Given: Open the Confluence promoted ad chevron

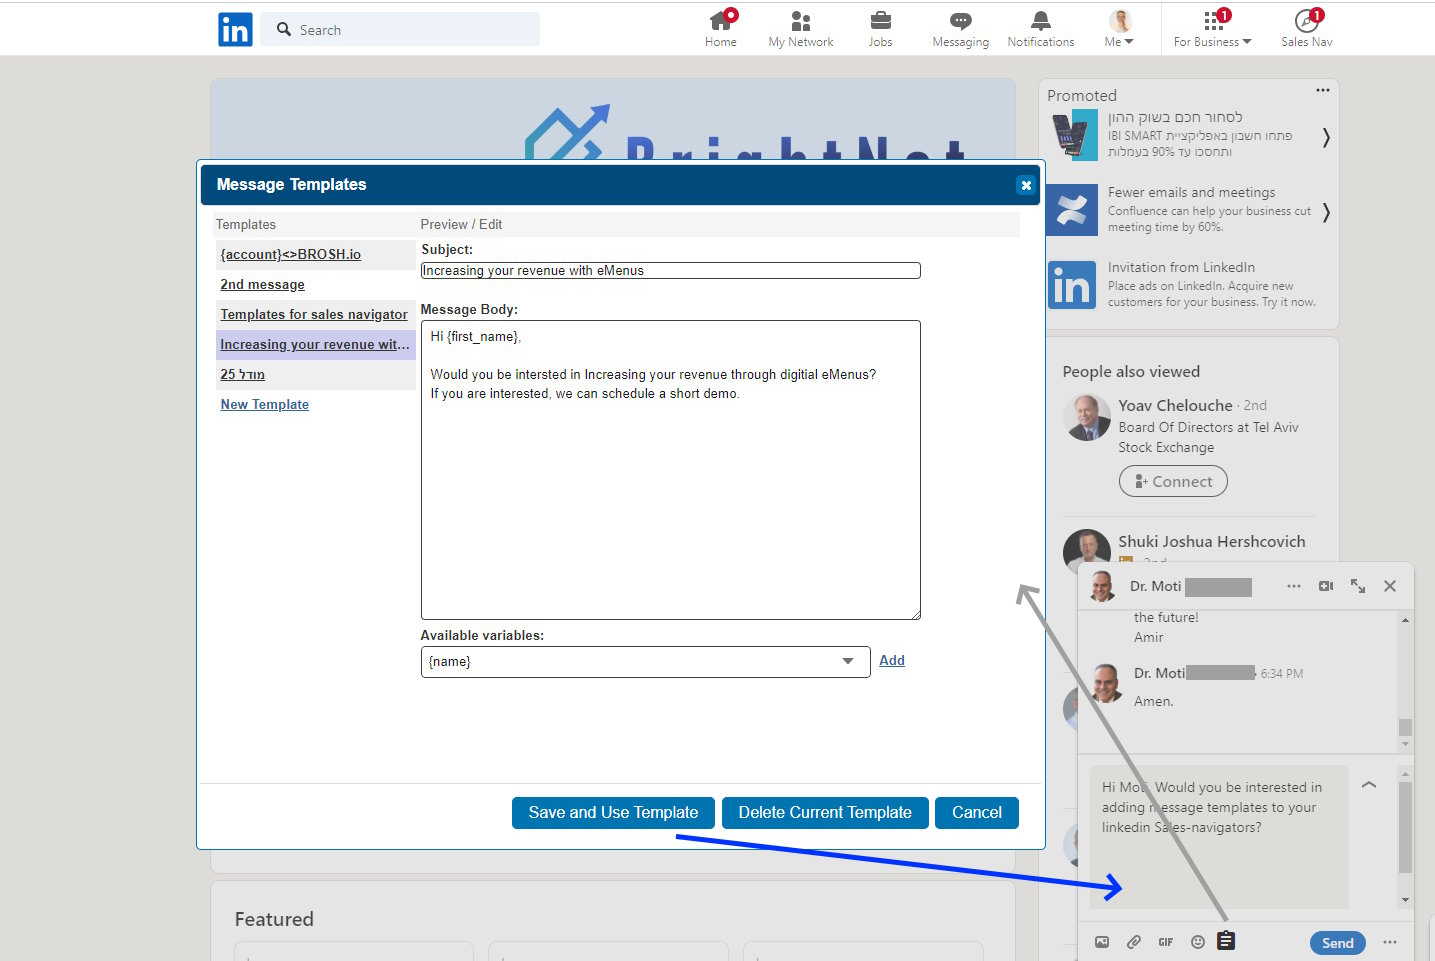Looking at the screenshot, I should click(x=1326, y=212).
